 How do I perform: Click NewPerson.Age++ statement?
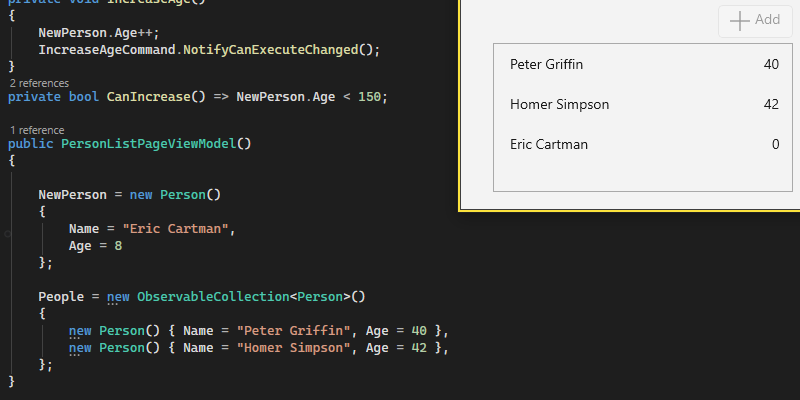(99, 33)
